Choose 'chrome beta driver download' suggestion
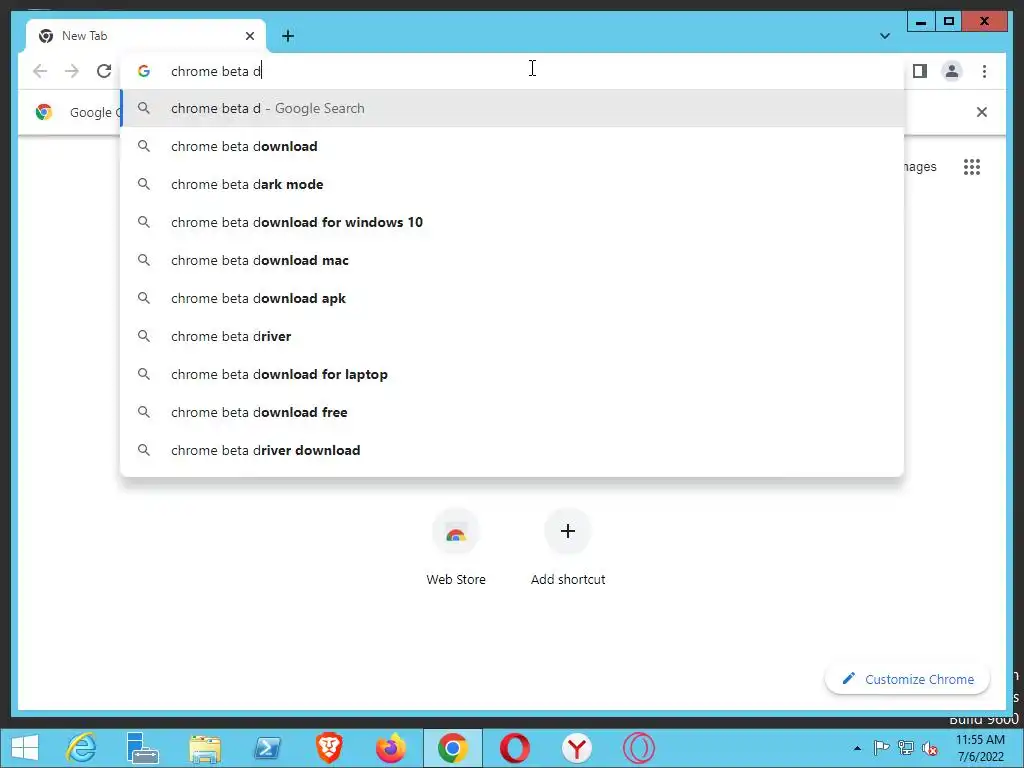This screenshot has height=768, width=1024. pos(513,450)
